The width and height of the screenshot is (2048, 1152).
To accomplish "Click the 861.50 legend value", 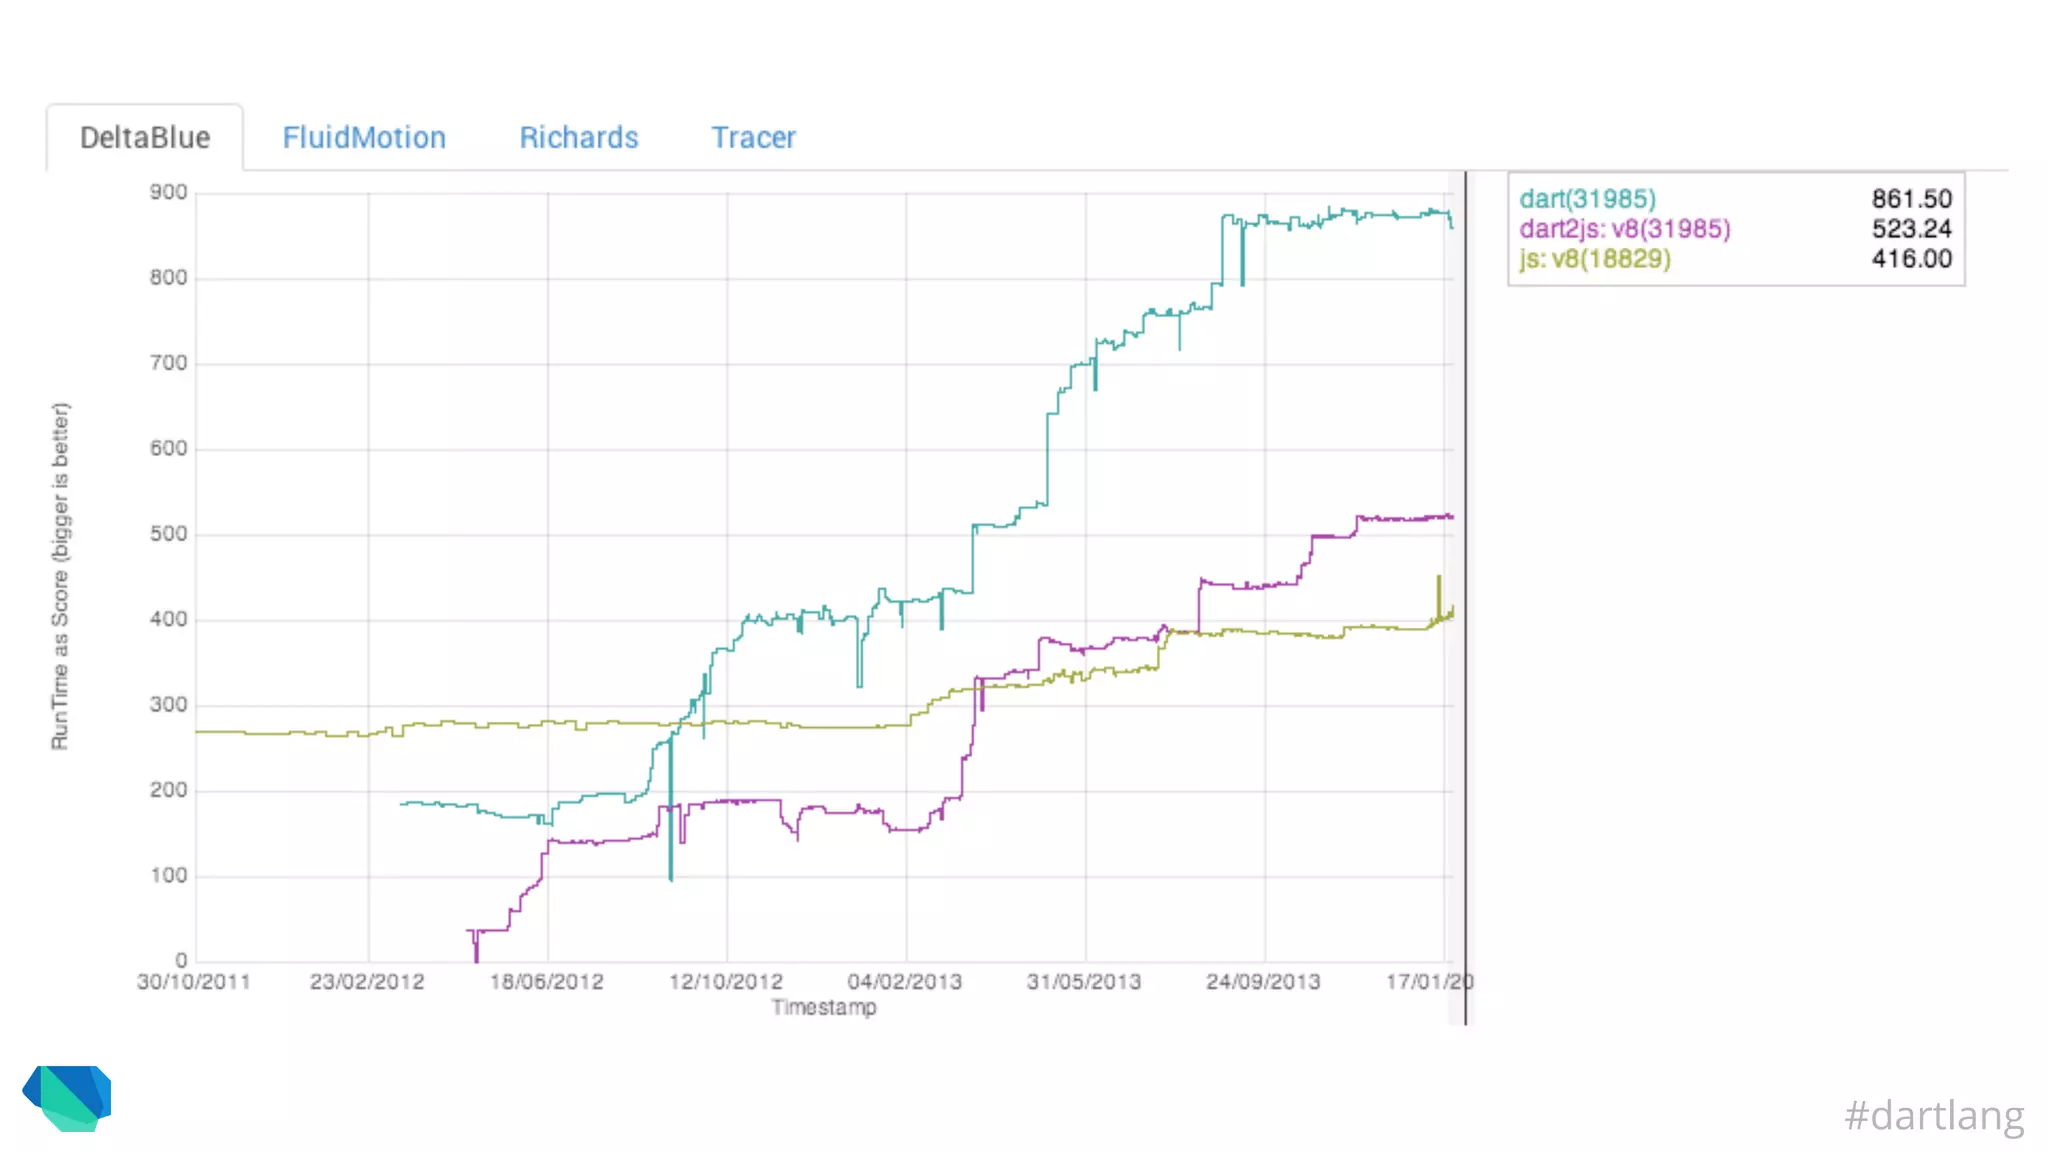I will tap(1911, 199).
